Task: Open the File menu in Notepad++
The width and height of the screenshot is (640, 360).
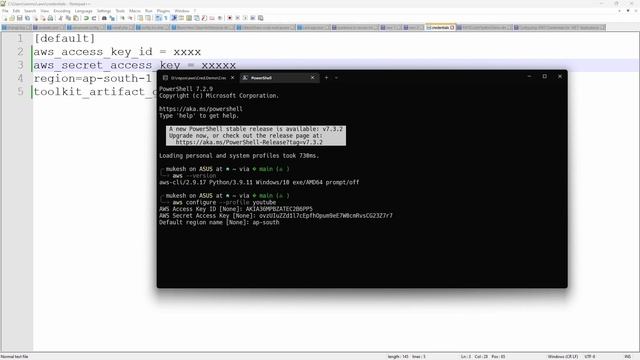Action: pos(5,11)
